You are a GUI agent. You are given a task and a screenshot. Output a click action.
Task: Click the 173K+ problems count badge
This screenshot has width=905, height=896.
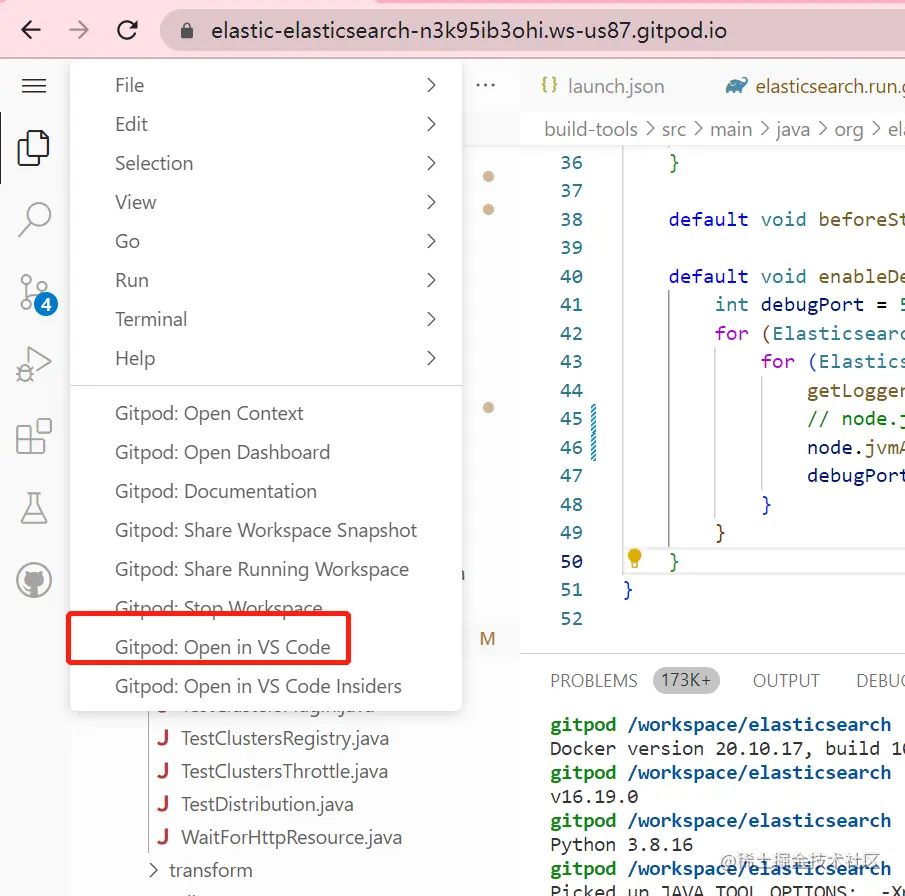686,680
